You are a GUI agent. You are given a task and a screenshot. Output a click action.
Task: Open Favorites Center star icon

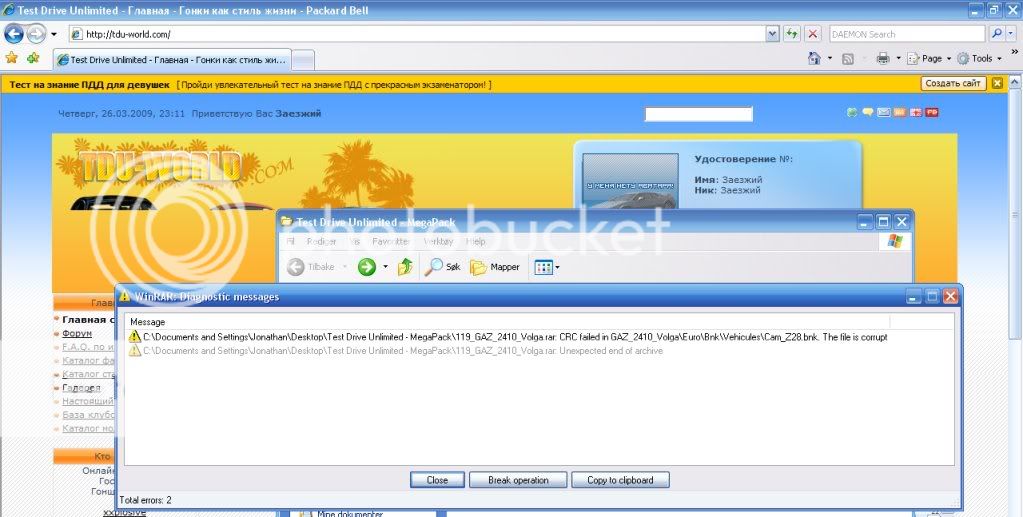pos(11,58)
